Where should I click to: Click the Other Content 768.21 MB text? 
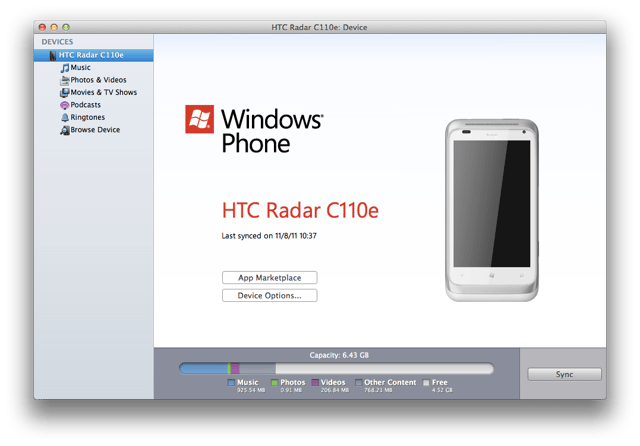(x=390, y=386)
